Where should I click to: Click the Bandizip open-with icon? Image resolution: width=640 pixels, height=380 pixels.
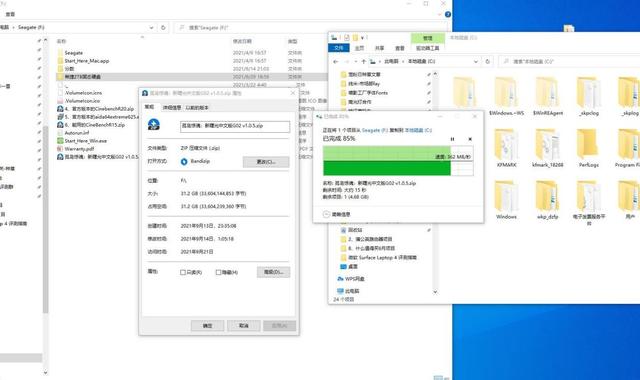point(184,162)
